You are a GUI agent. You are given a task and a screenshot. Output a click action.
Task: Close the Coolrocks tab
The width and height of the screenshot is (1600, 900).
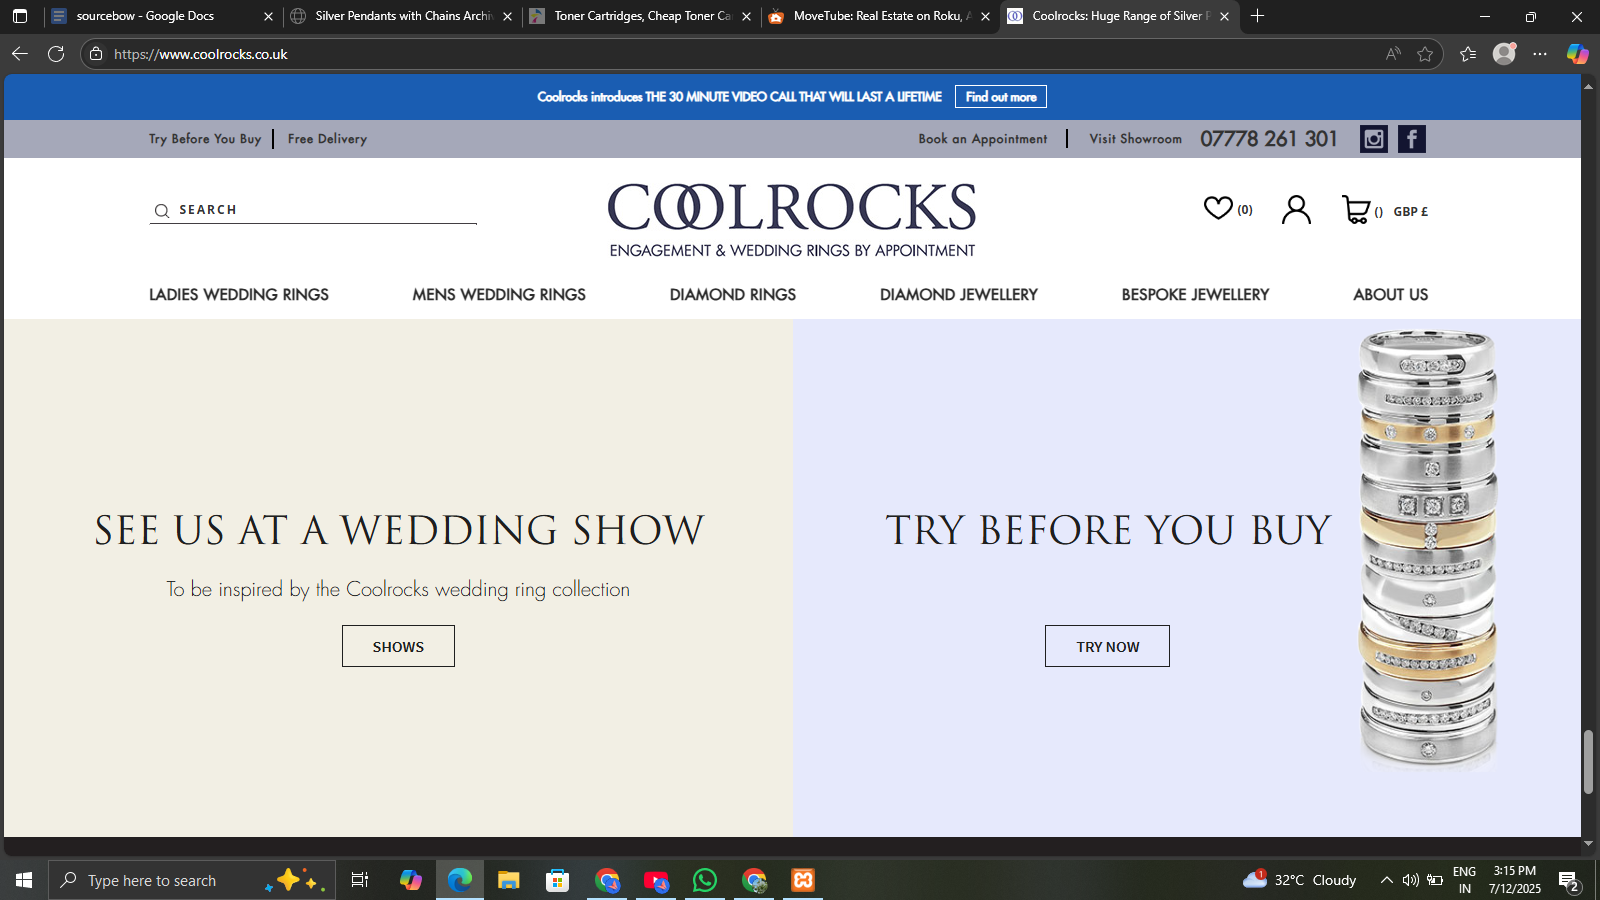click(1224, 16)
